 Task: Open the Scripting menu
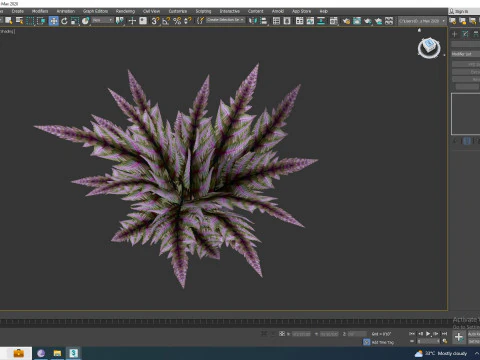(203, 11)
